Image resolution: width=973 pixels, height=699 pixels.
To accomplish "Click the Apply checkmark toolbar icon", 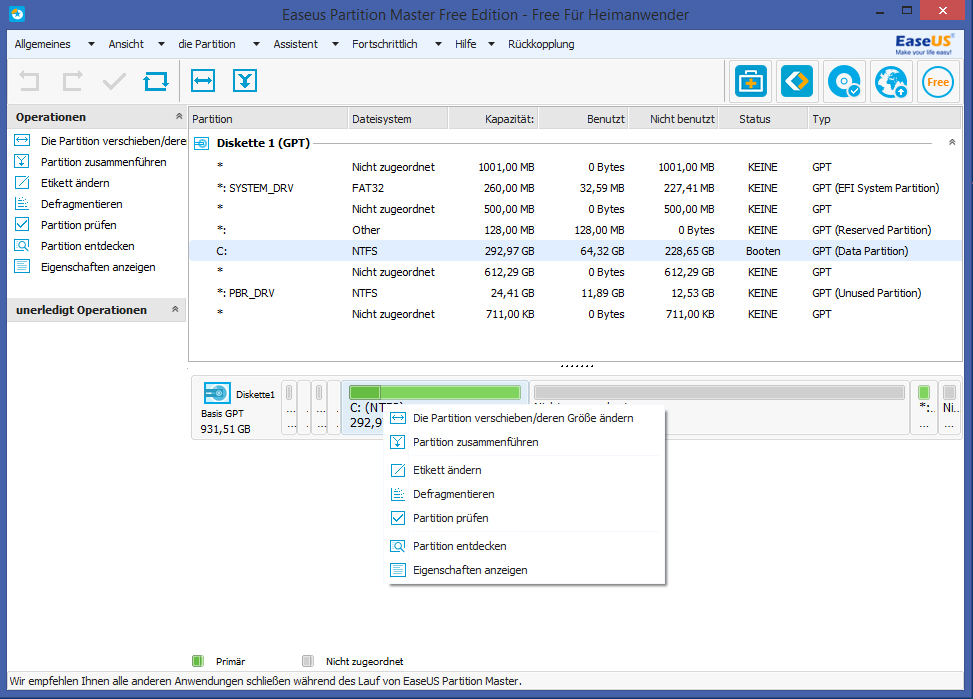I will [114, 81].
